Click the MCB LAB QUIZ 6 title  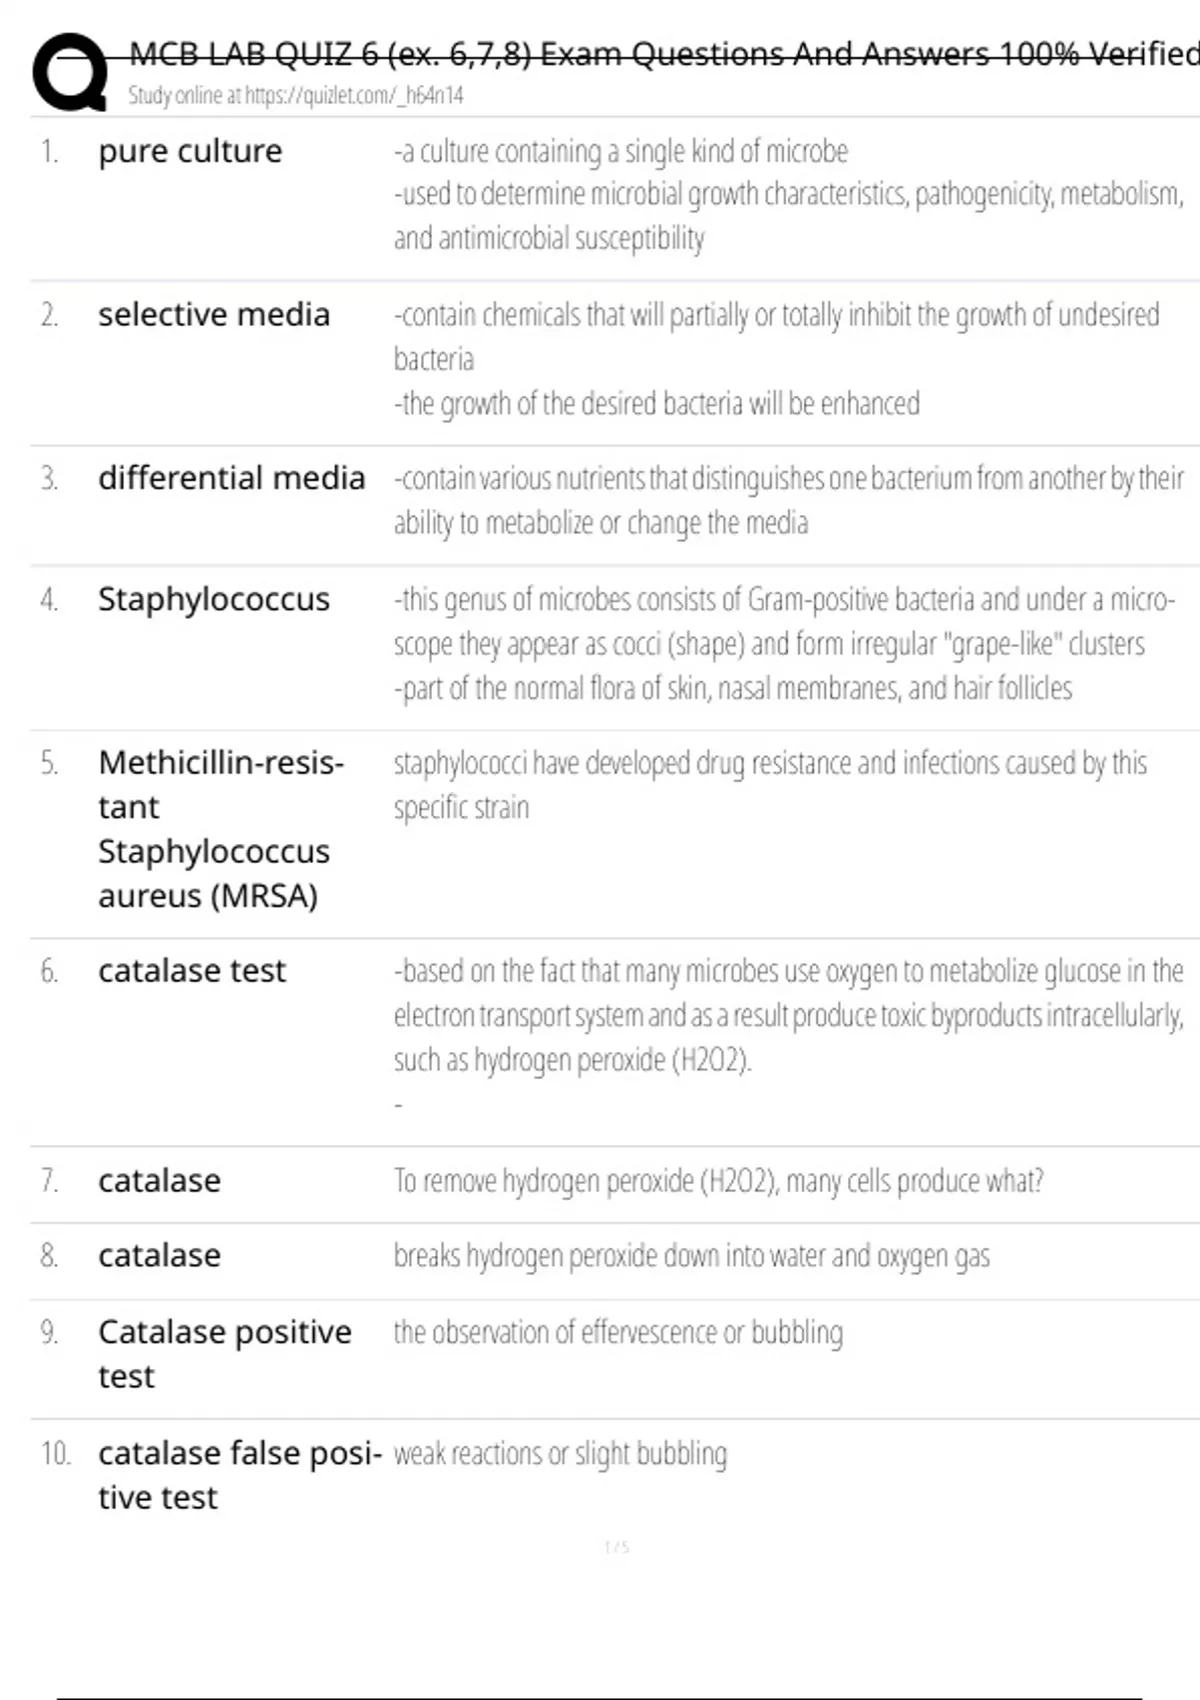(660, 53)
